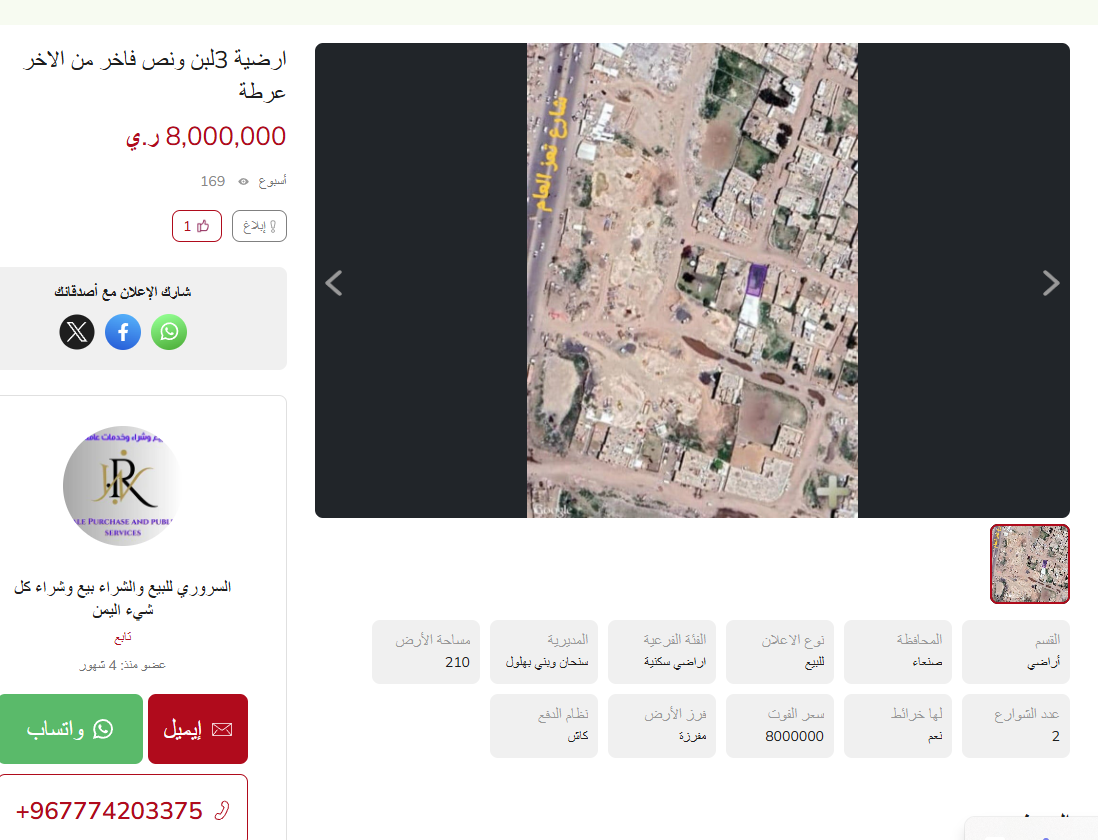Click the شارك الإعلان مع أصدقائك heading
The width and height of the screenshot is (1098, 840).
pyautogui.click(x=123, y=292)
